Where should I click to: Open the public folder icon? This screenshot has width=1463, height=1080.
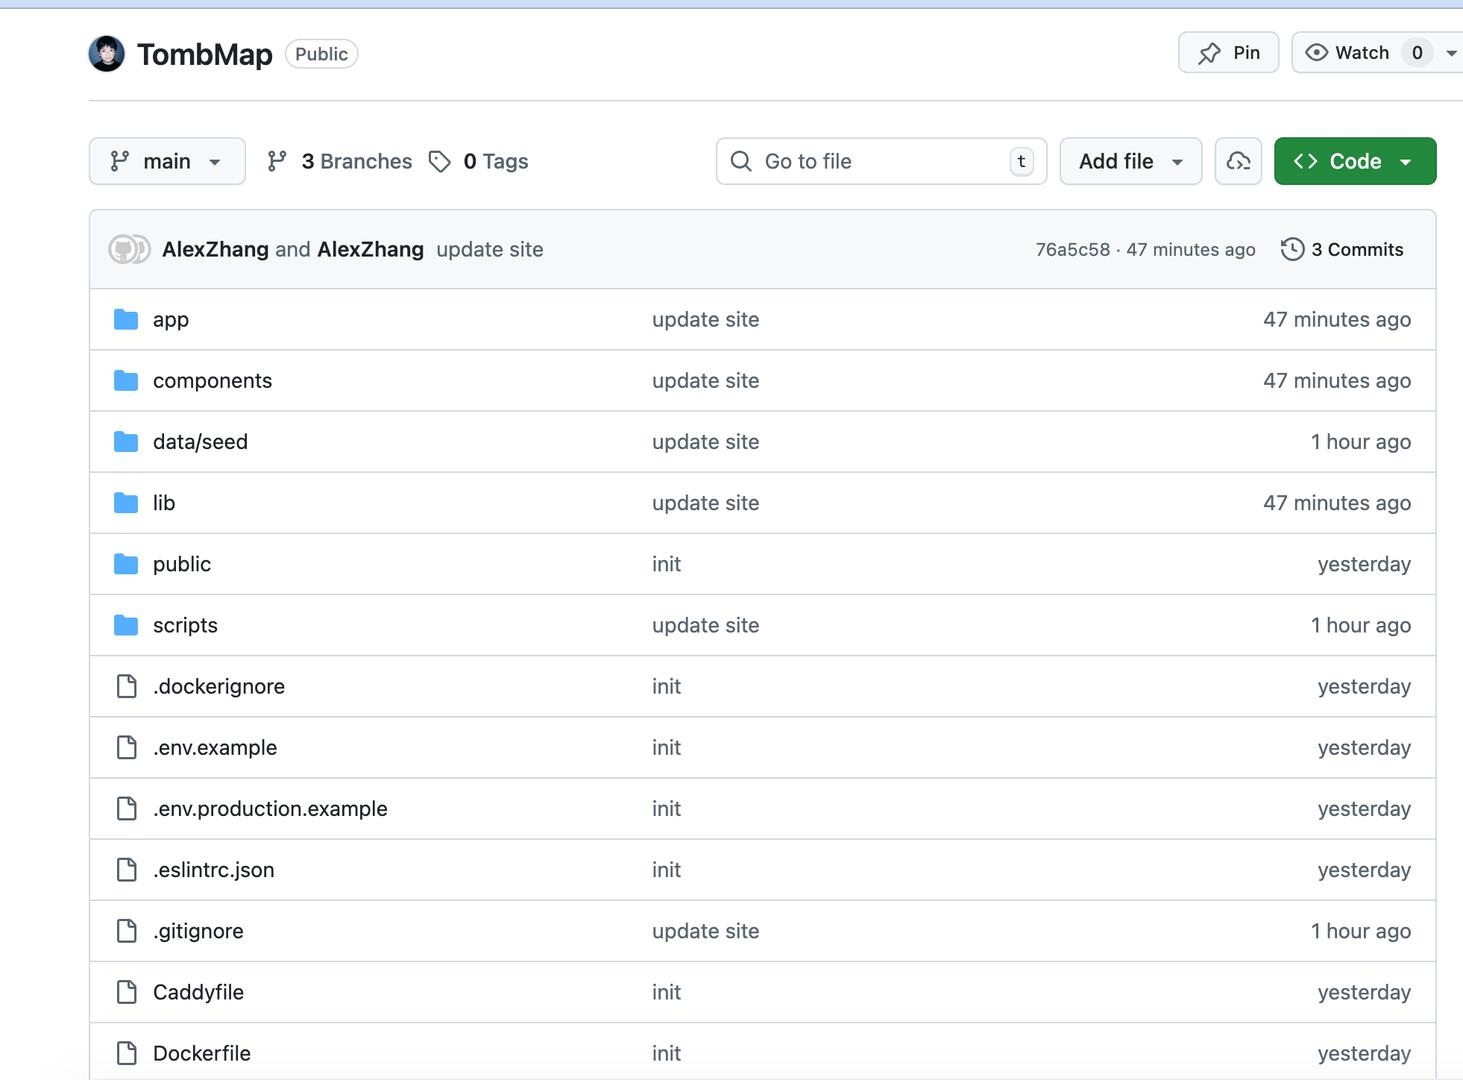pyautogui.click(x=126, y=564)
